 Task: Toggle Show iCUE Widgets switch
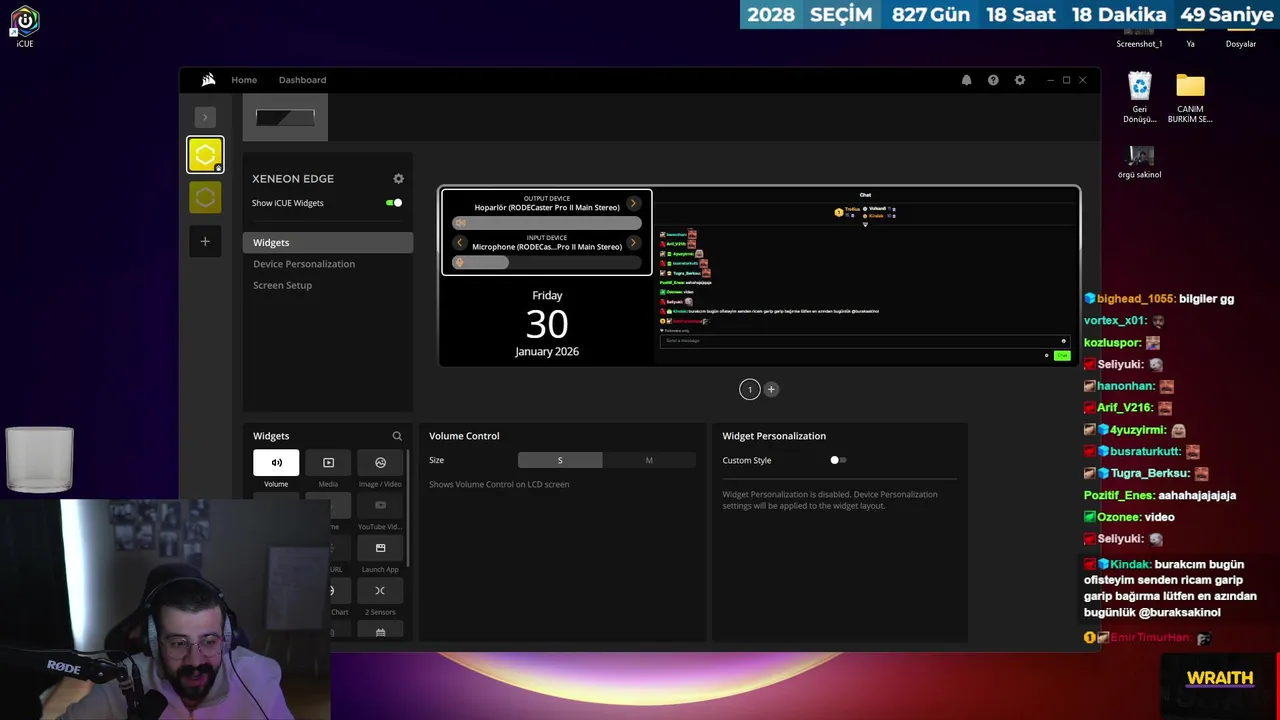pyautogui.click(x=394, y=203)
